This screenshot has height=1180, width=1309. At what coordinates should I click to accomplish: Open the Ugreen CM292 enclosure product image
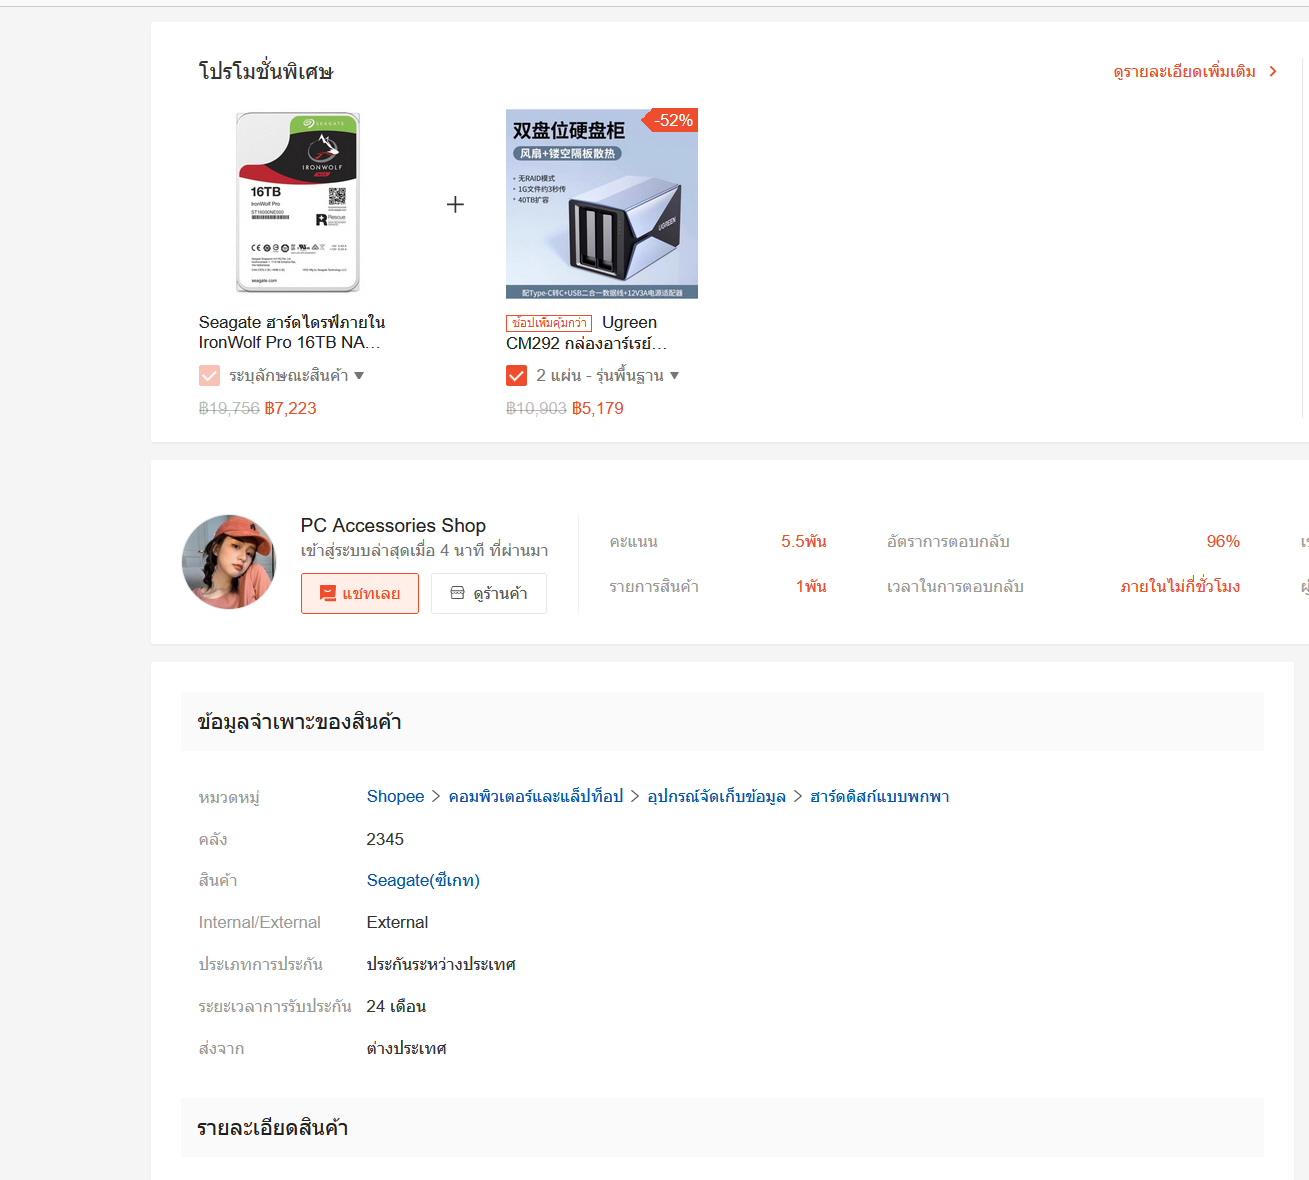pyautogui.click(x=602, y=203)
